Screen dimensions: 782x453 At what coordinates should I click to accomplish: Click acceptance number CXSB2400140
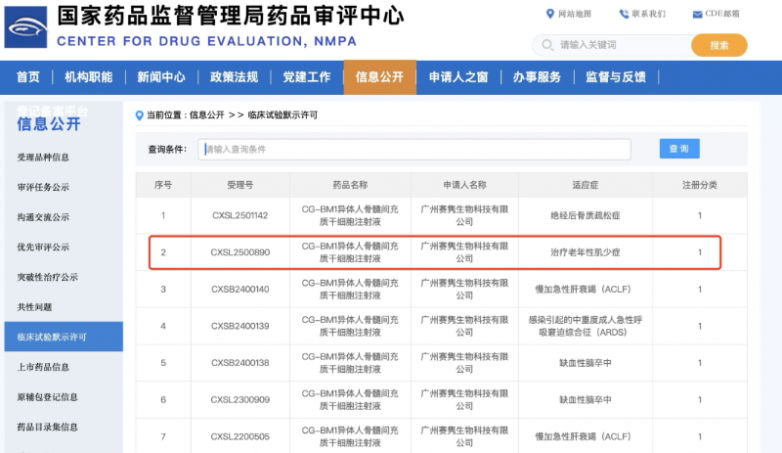pos(240,289)
